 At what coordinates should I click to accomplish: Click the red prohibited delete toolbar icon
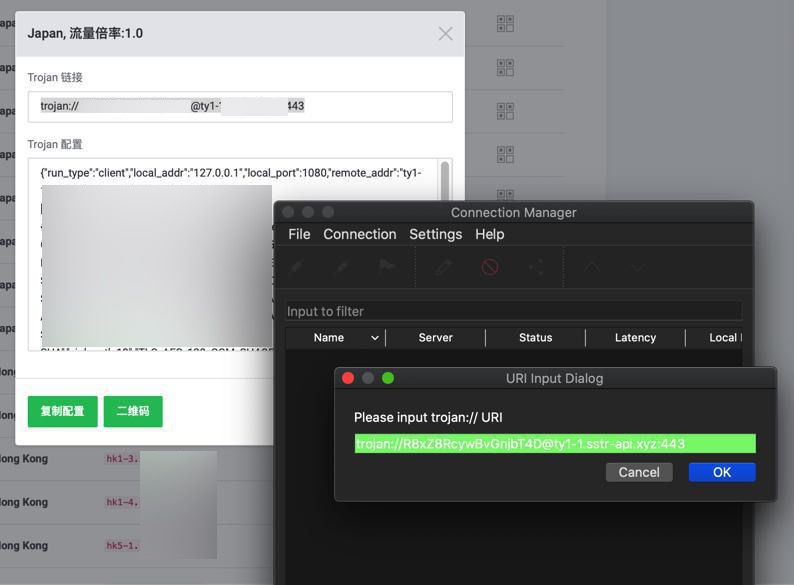coord(490,266)
